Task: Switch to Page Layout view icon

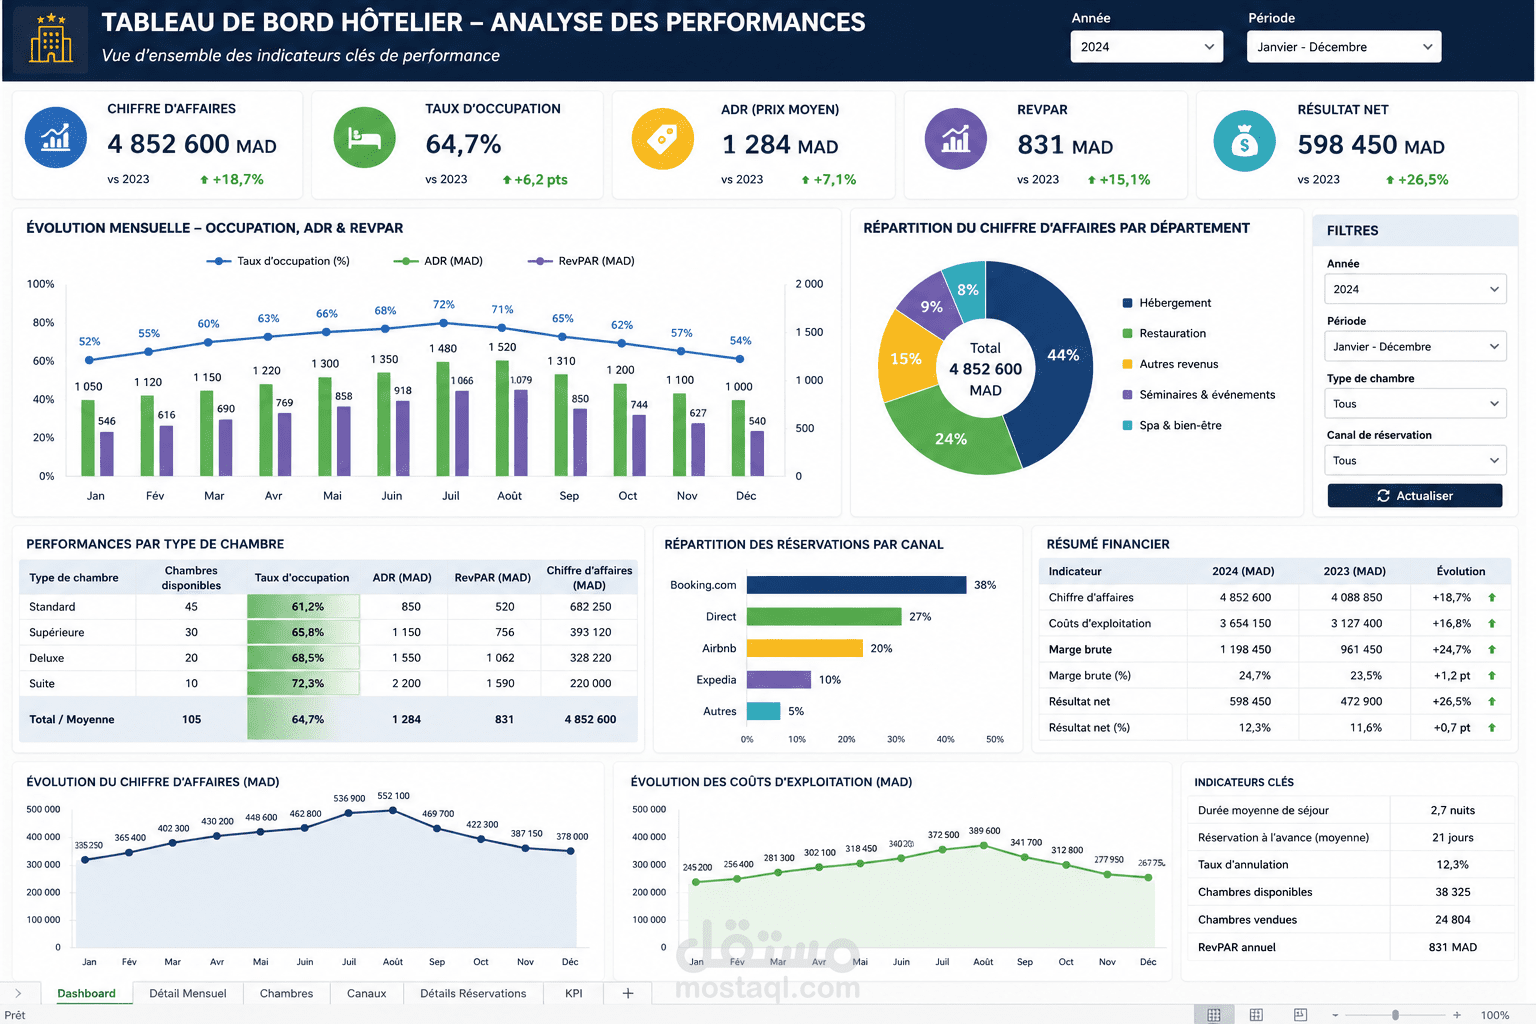Action: click(1256, 1015)
